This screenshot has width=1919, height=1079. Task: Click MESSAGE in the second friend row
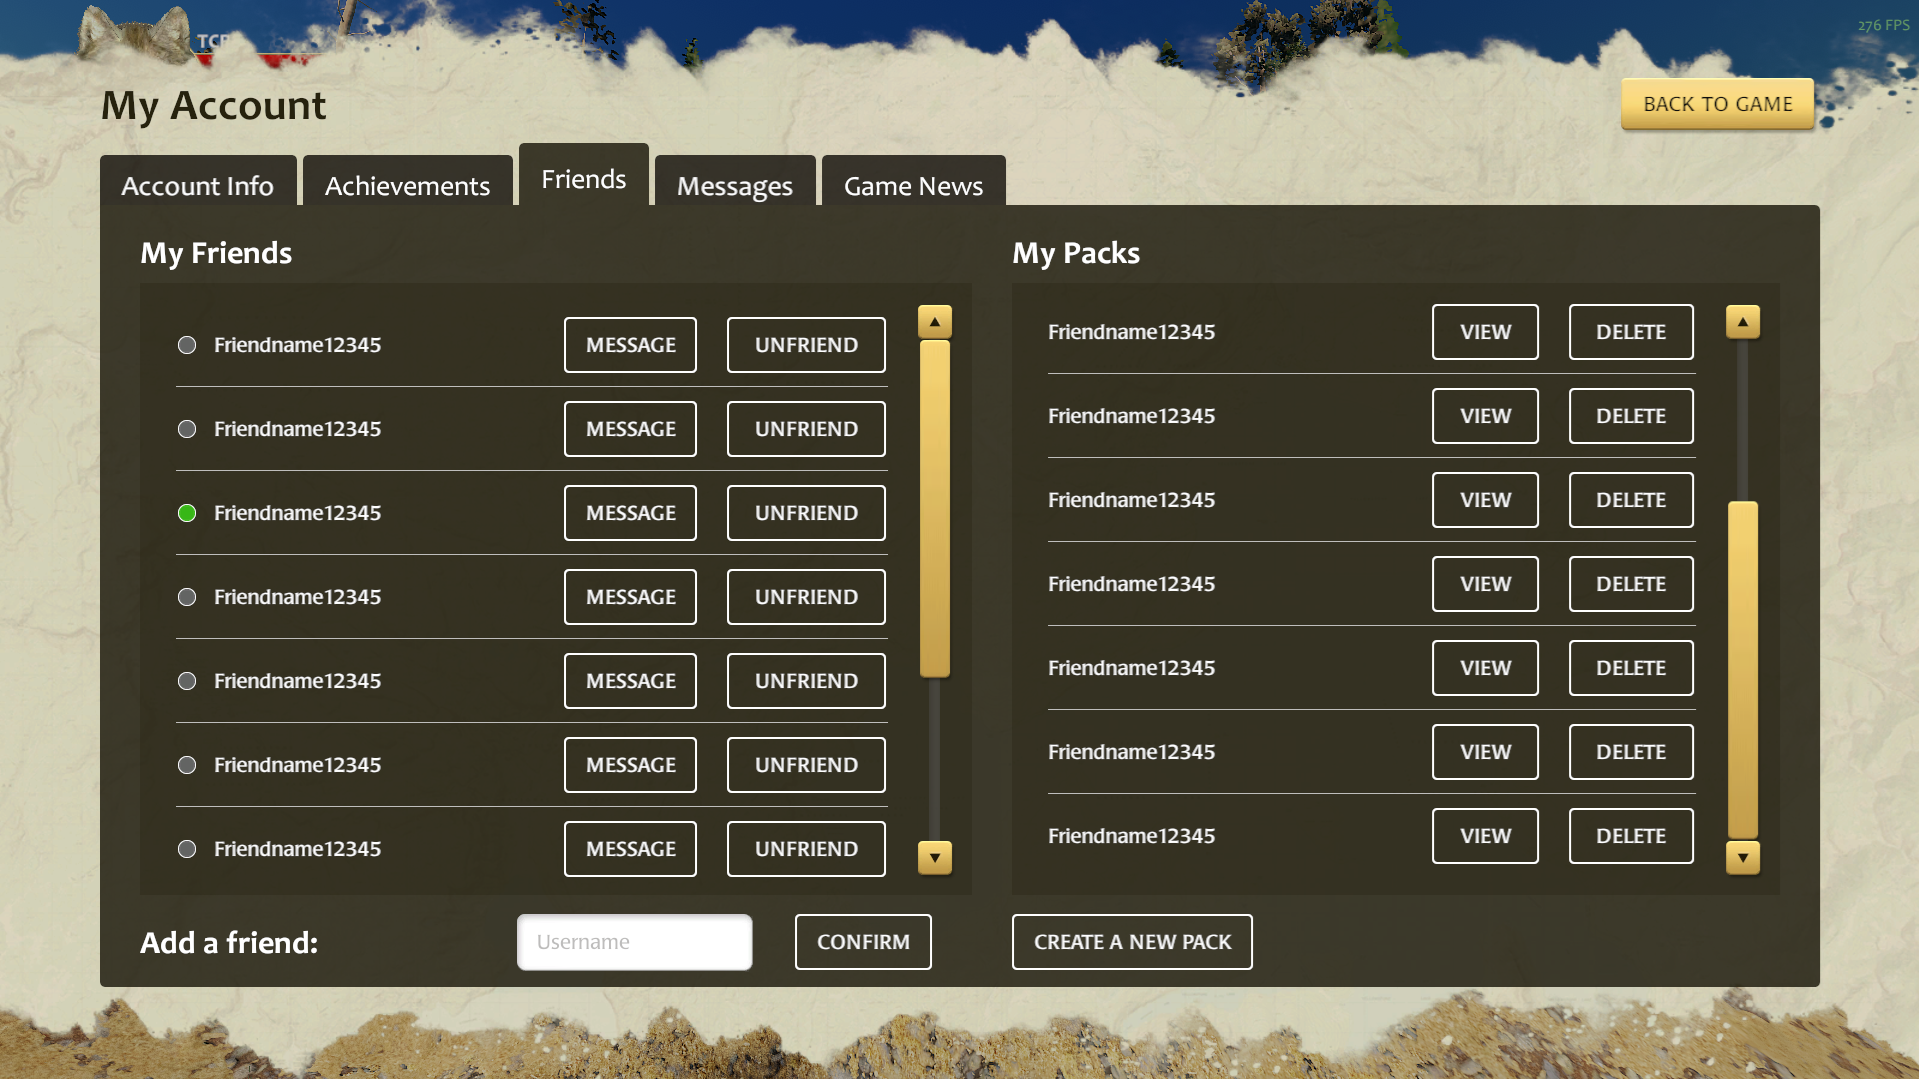tap(630, 429)
